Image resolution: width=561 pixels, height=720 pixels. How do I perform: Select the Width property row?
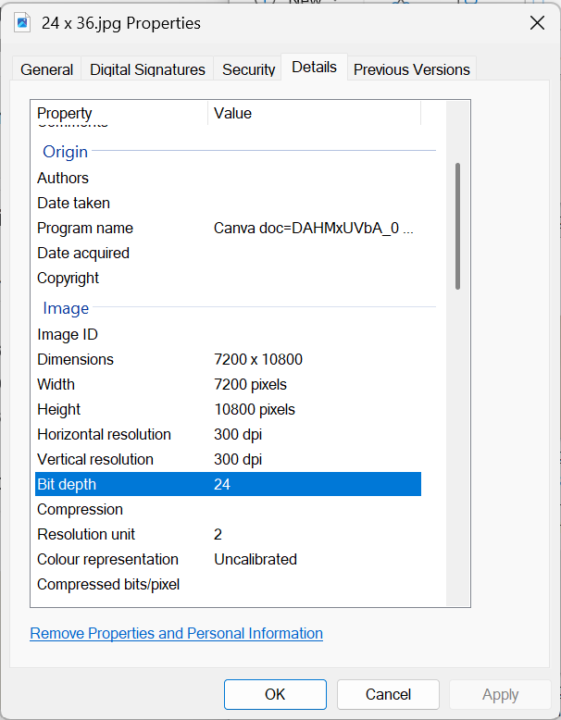click(228, 384)
